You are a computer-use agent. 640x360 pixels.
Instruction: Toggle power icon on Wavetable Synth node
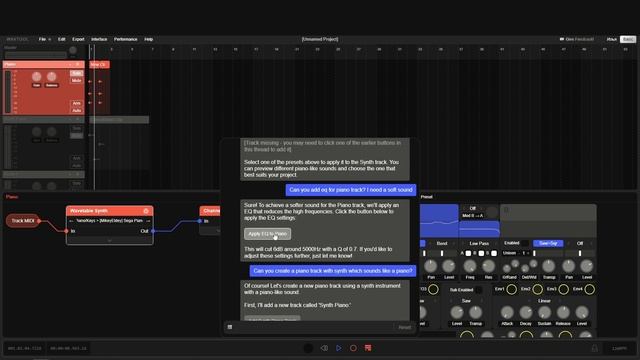[x=146, y=211]
